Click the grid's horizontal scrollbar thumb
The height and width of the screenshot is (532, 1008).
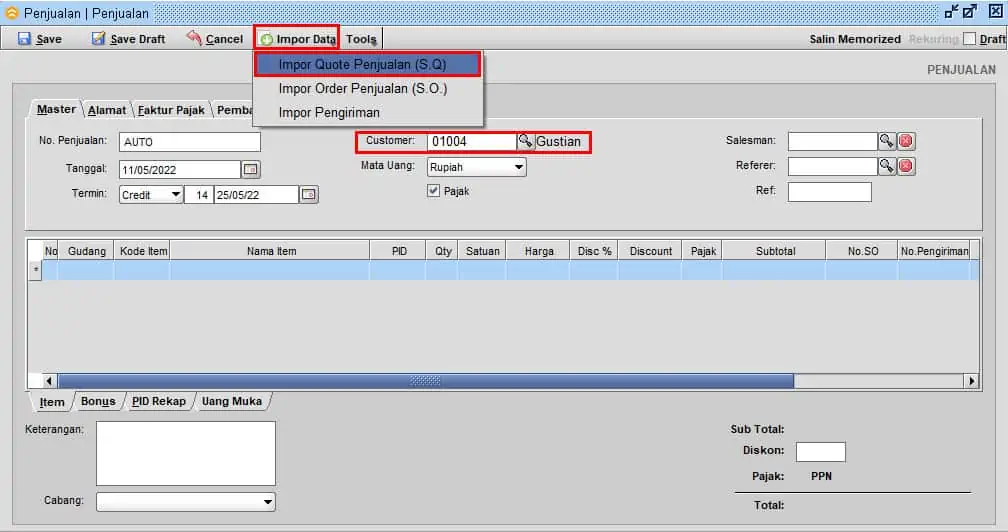pos(425,381)
